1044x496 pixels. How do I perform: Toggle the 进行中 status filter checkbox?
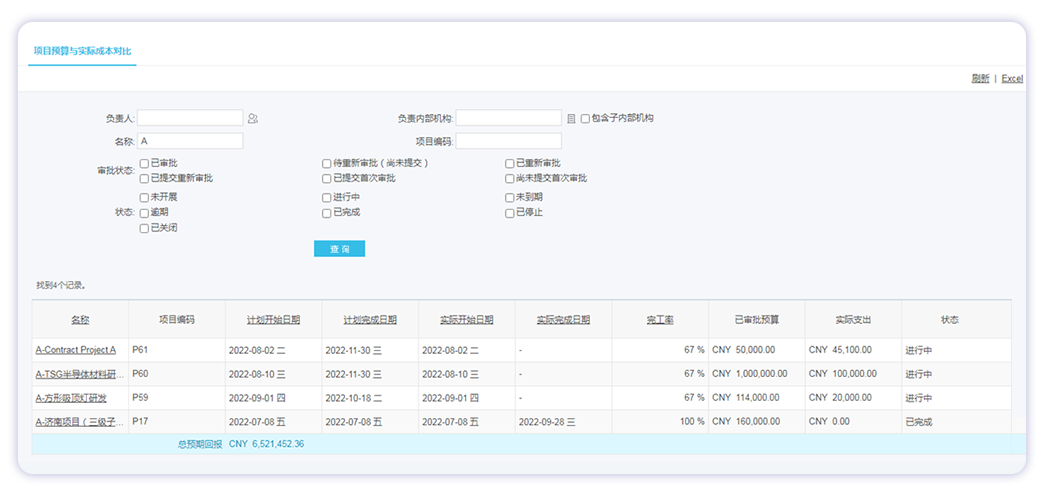[326, 198]
